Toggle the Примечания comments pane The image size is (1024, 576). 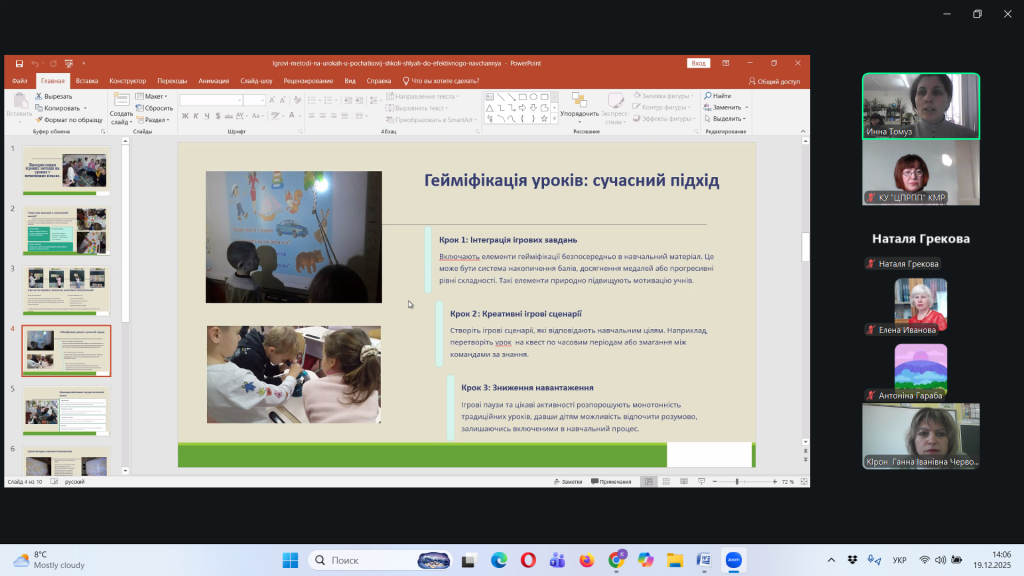(610, 481)
